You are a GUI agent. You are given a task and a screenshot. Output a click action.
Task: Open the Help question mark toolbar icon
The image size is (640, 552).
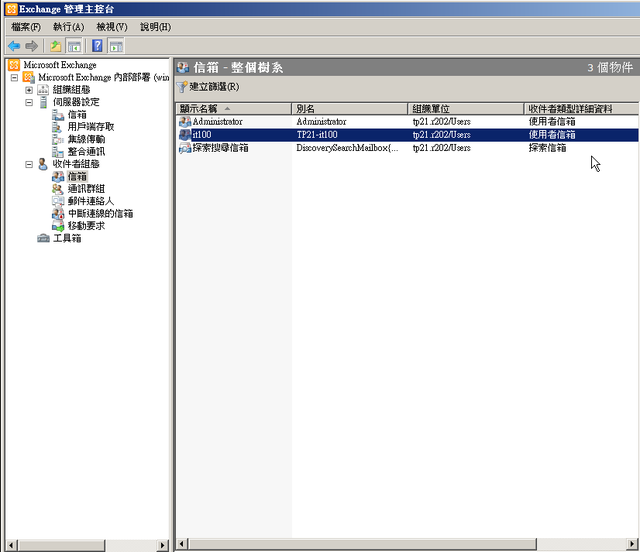pos(97,46)
